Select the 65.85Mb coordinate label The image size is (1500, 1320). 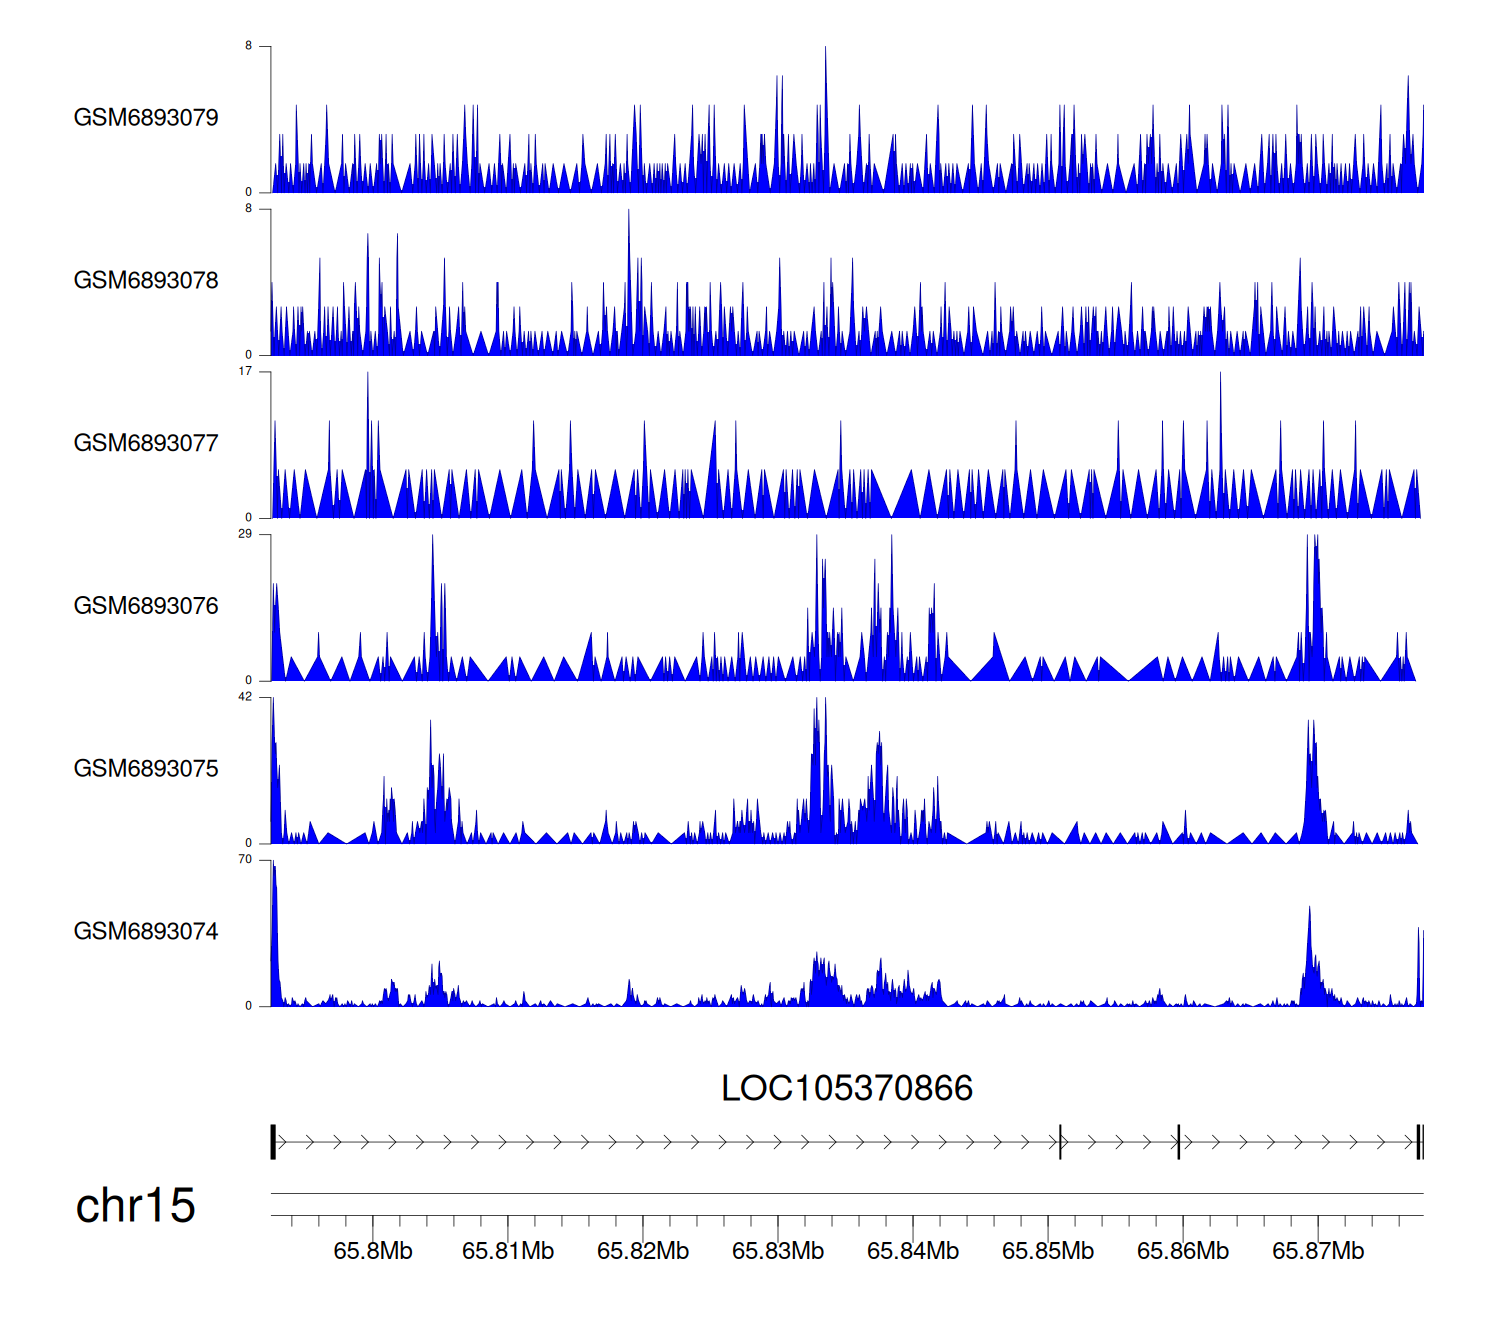pos(1048,1251)
